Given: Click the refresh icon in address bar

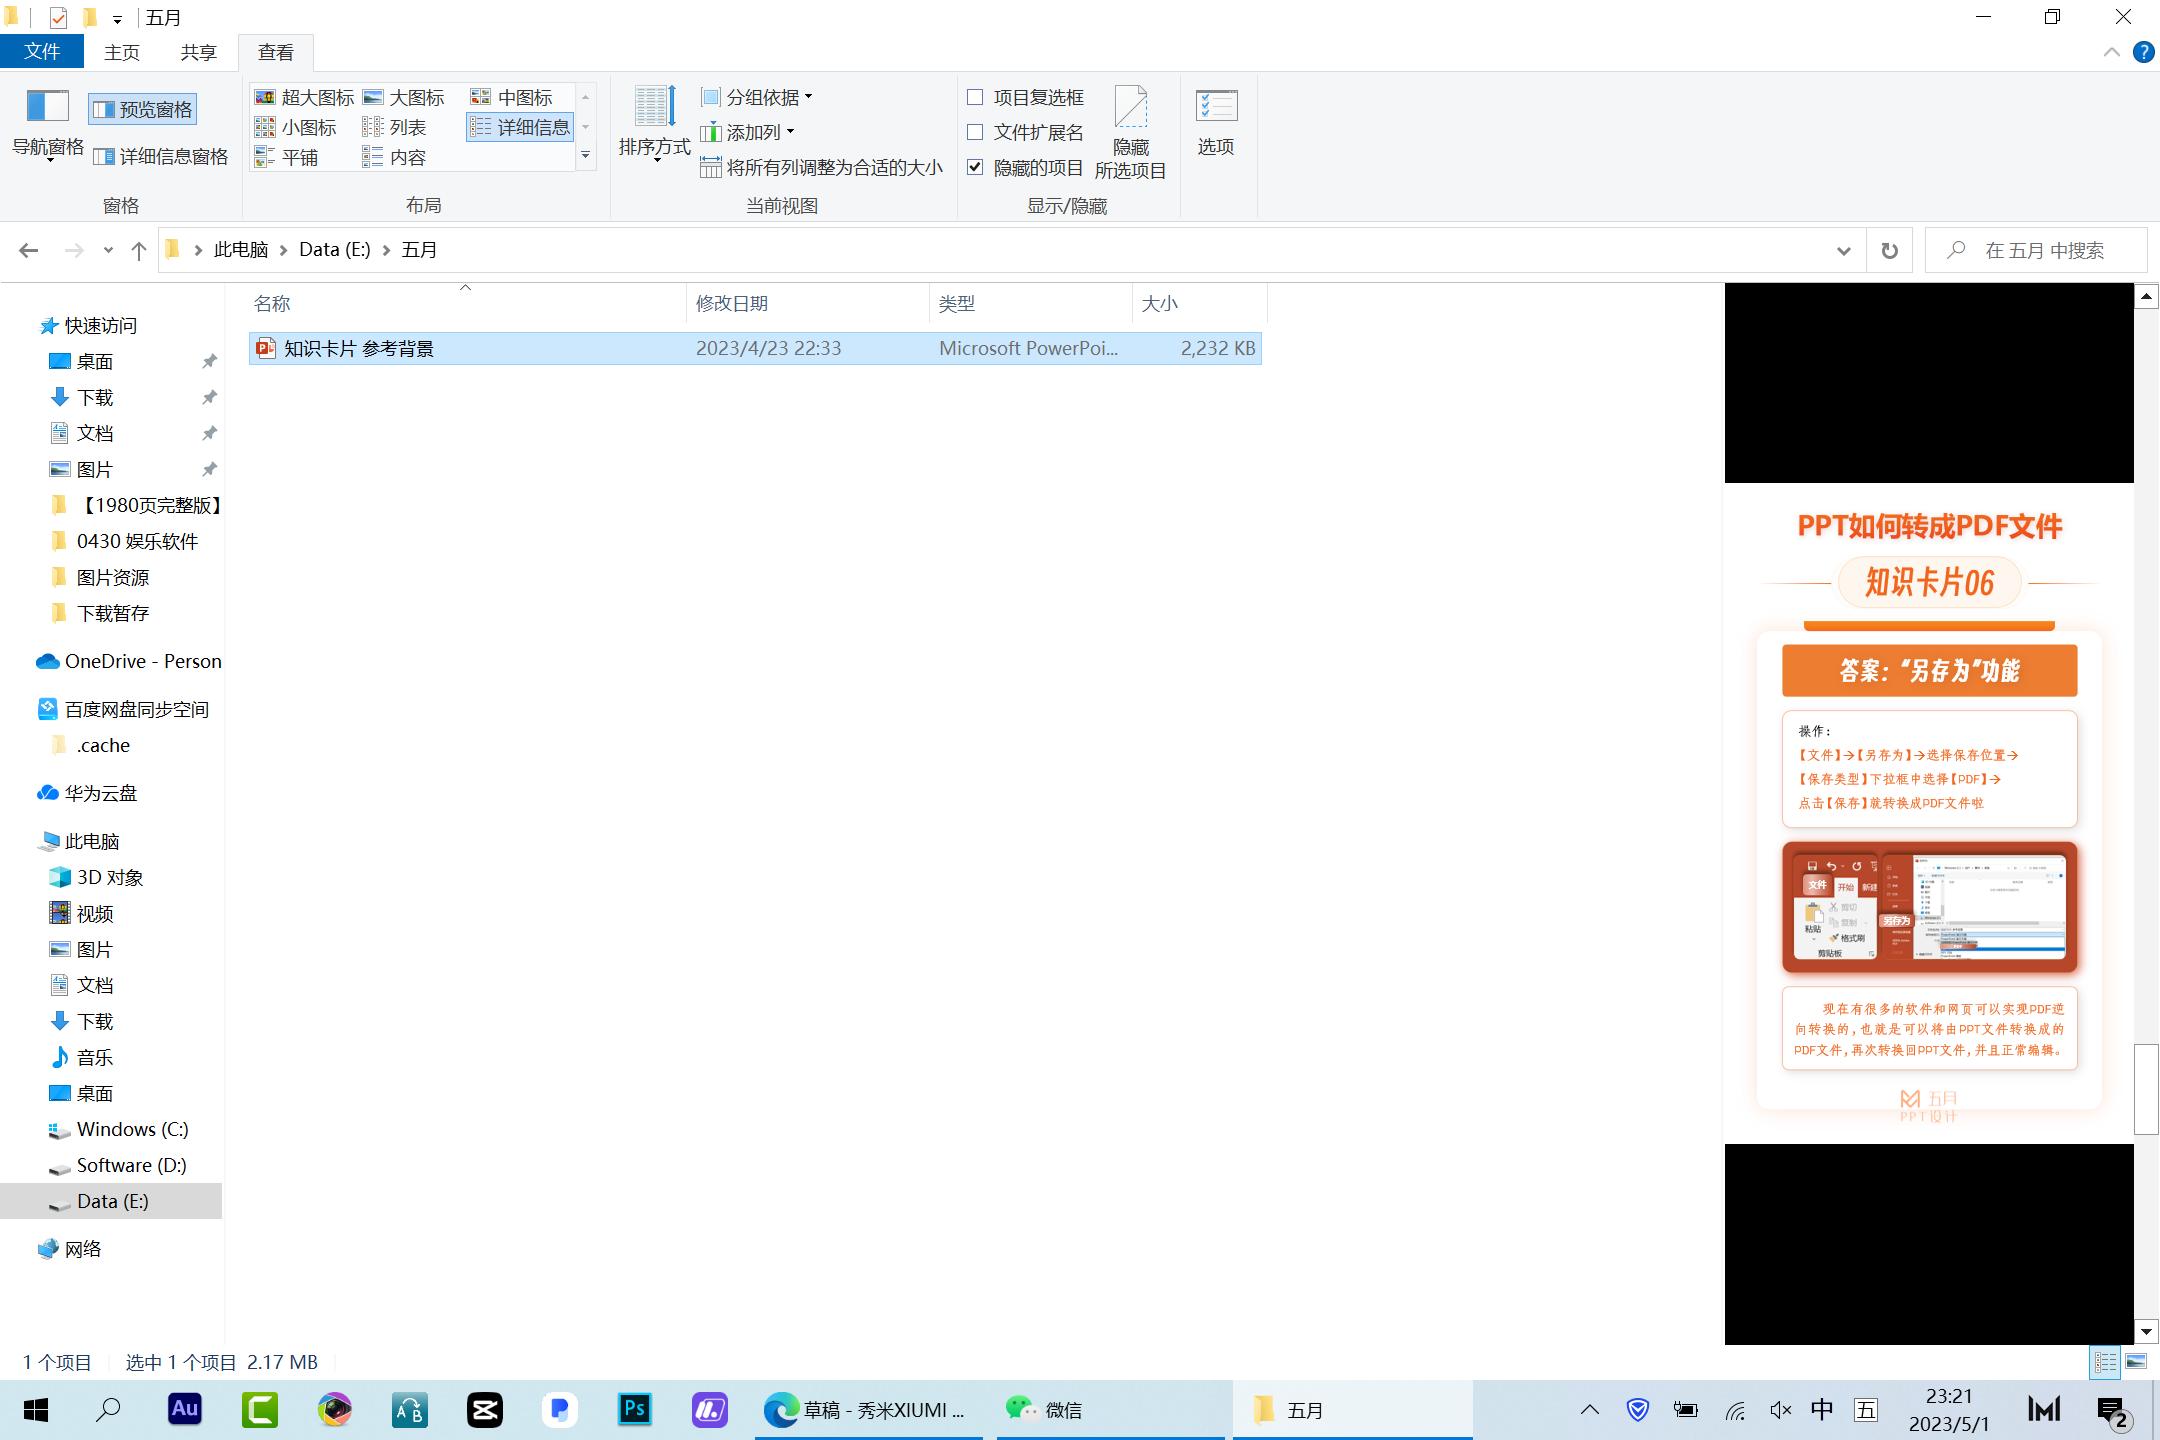Looking at the screenshot, I should coord(1888,249).
